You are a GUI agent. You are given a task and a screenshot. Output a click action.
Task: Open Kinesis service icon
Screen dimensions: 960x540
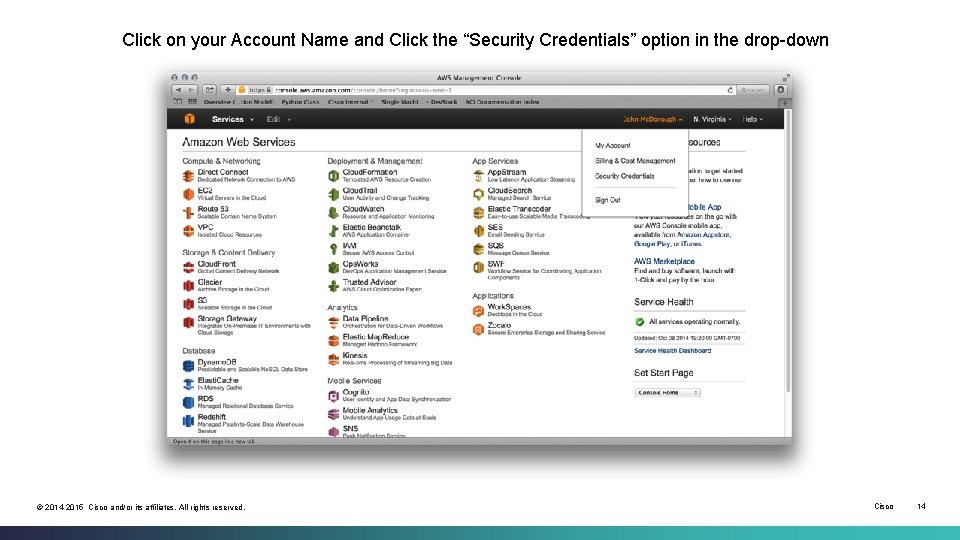(x=334, y=359)
